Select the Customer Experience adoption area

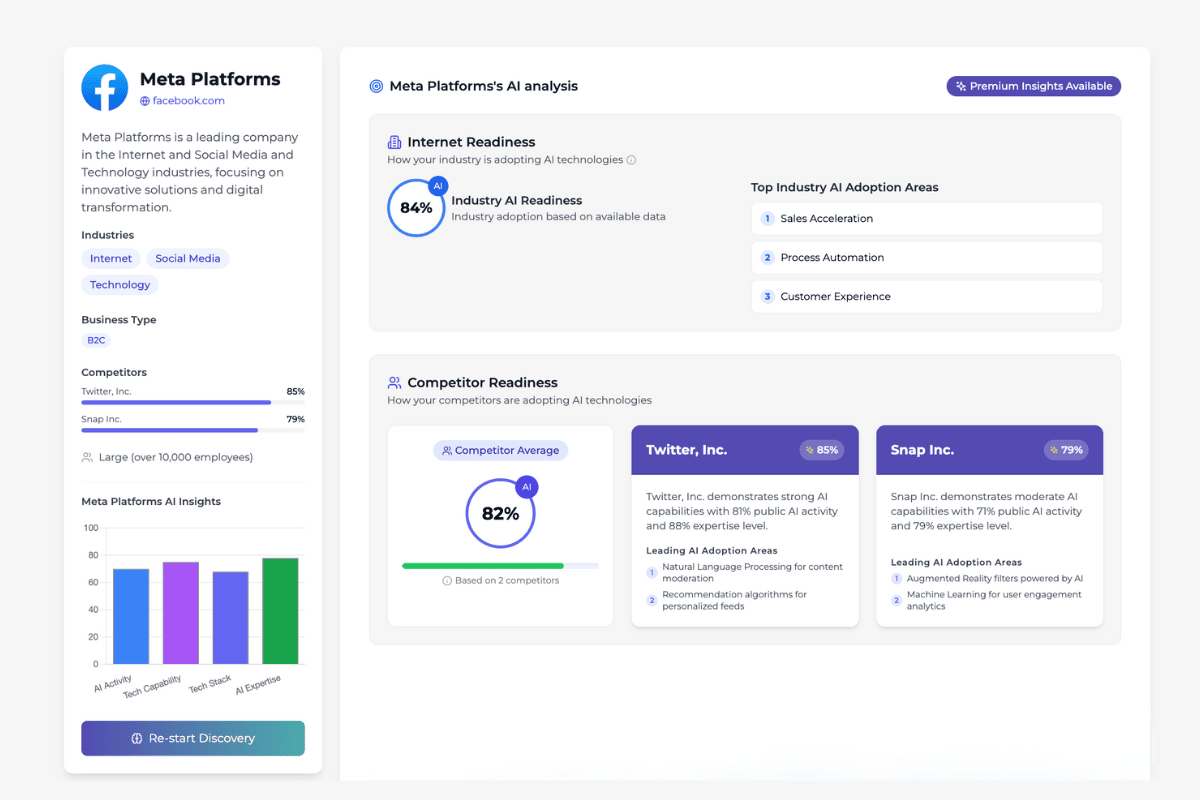[927, 297]
